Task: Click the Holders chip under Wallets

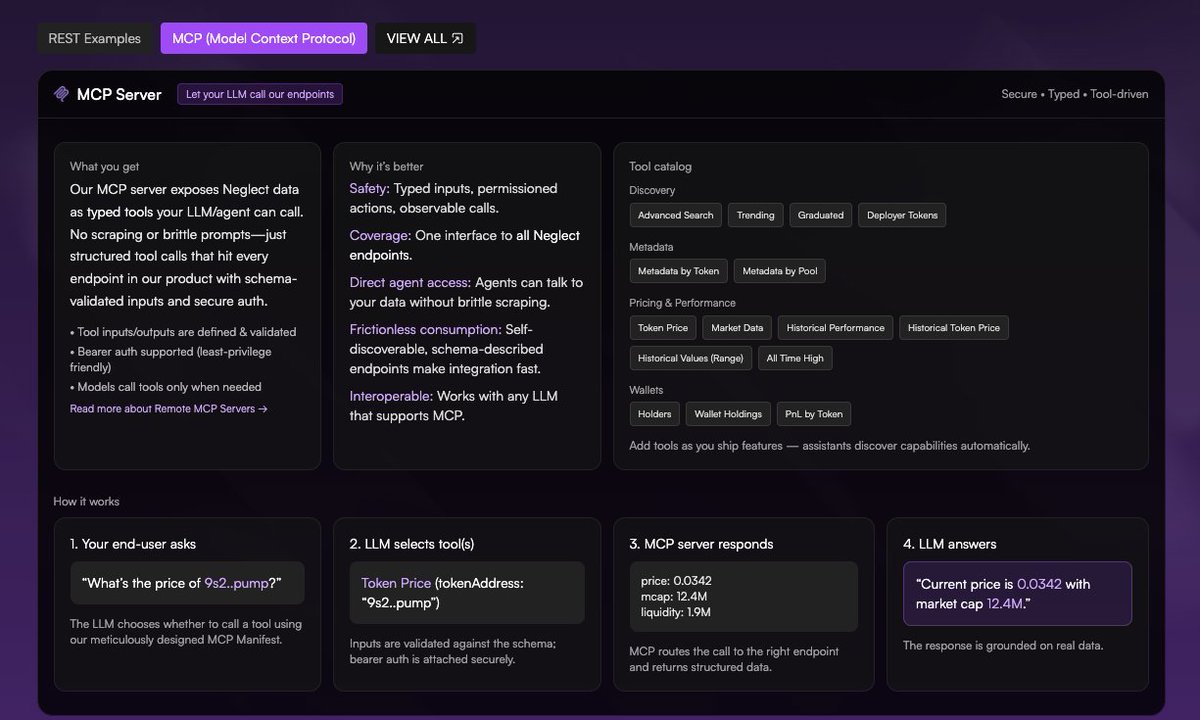Action: coord(655,414)
